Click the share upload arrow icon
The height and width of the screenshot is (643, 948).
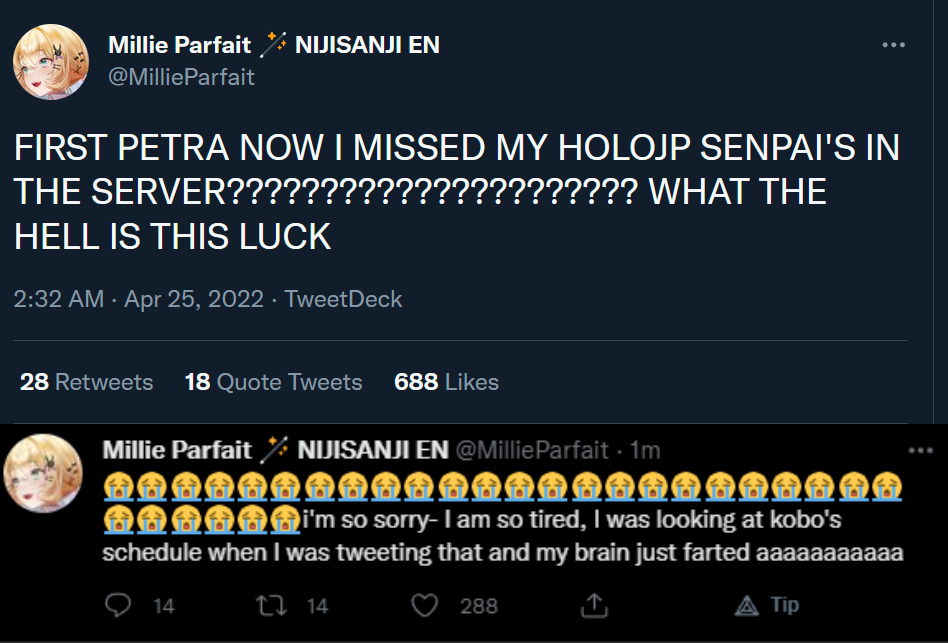(x=595, y=605)
